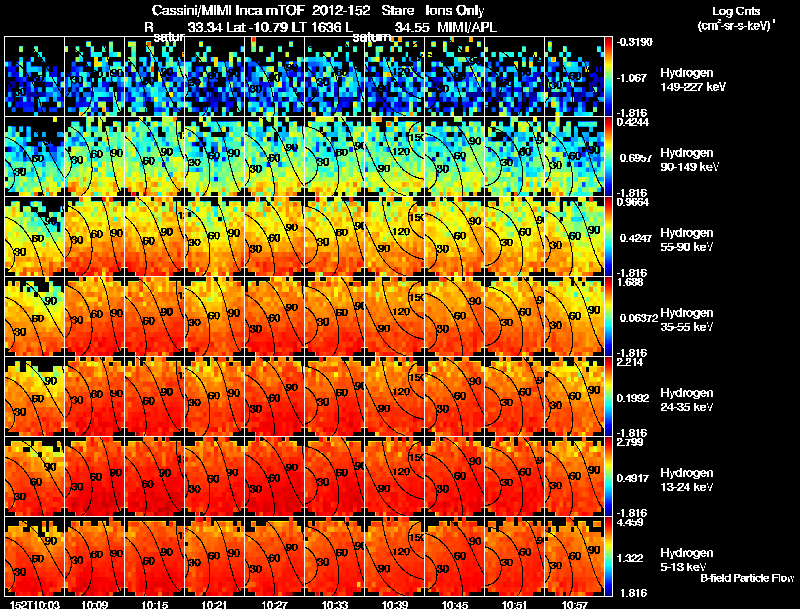800x609 pixels.
Task: Click the 'MIMI/APL' label in the header
Action: click(x=467, y=28)
